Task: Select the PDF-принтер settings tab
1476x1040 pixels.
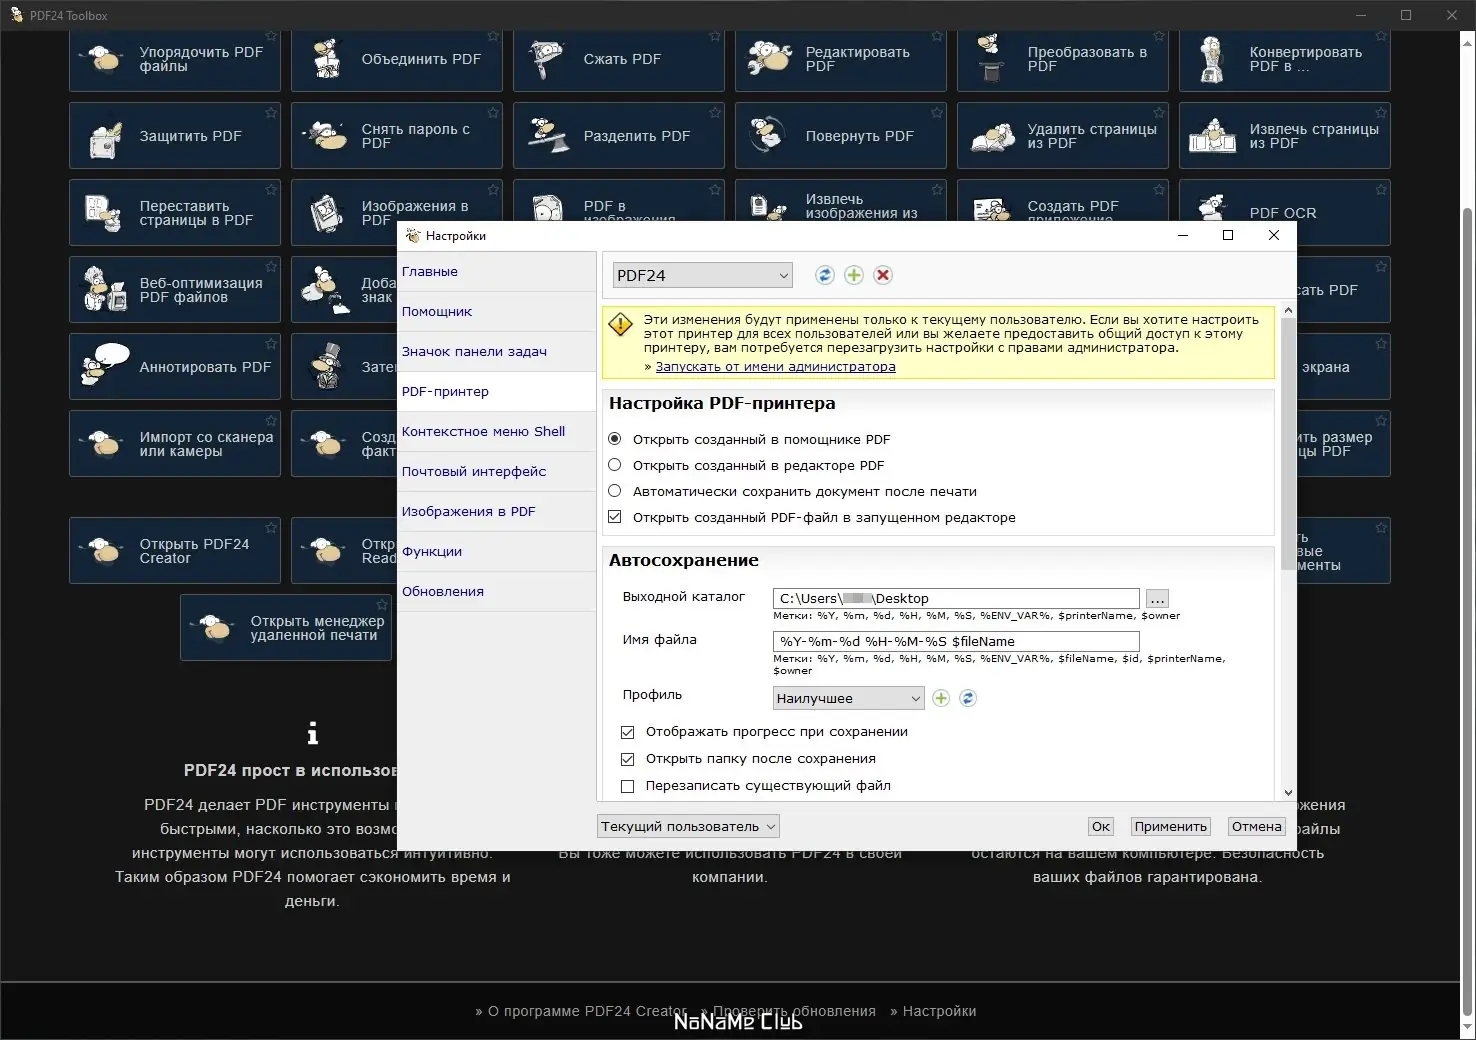Action: click(x=496, y=391)
